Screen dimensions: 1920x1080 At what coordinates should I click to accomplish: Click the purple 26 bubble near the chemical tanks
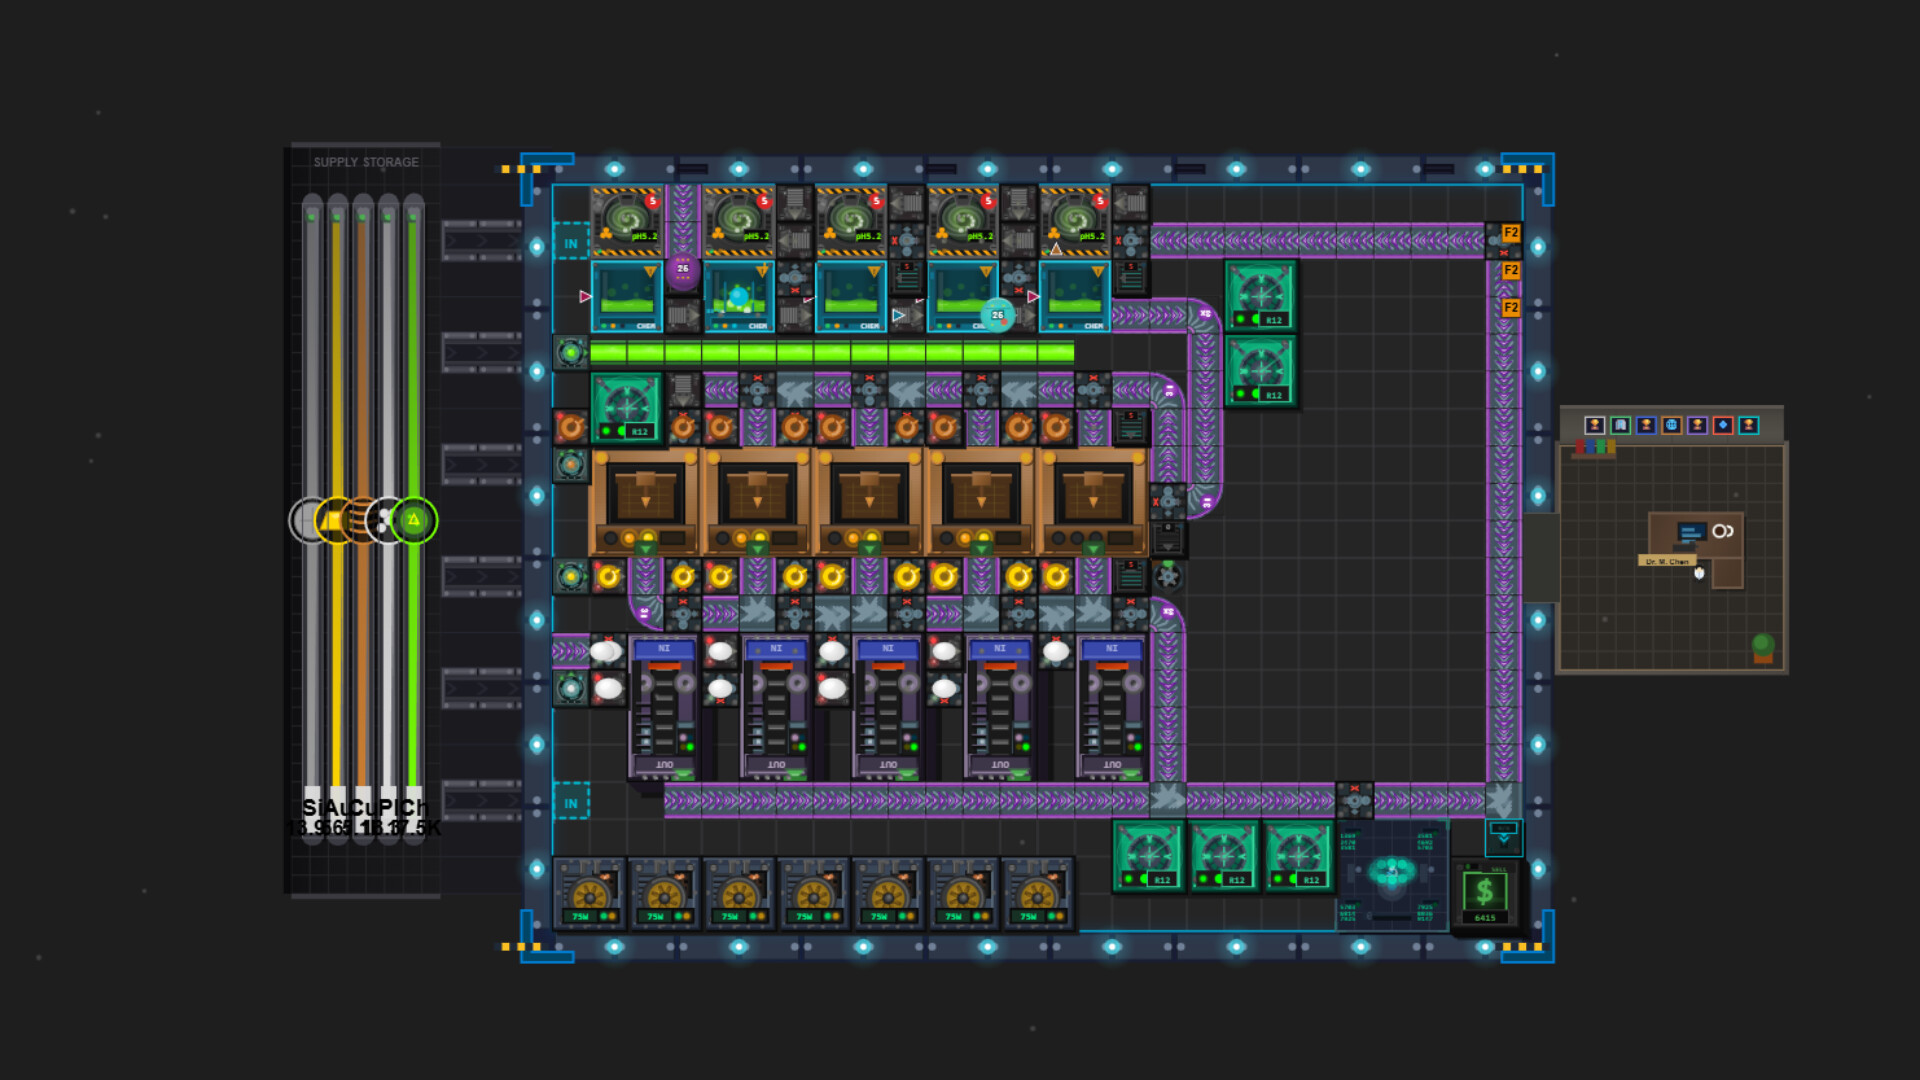click(x=685, y=269)
